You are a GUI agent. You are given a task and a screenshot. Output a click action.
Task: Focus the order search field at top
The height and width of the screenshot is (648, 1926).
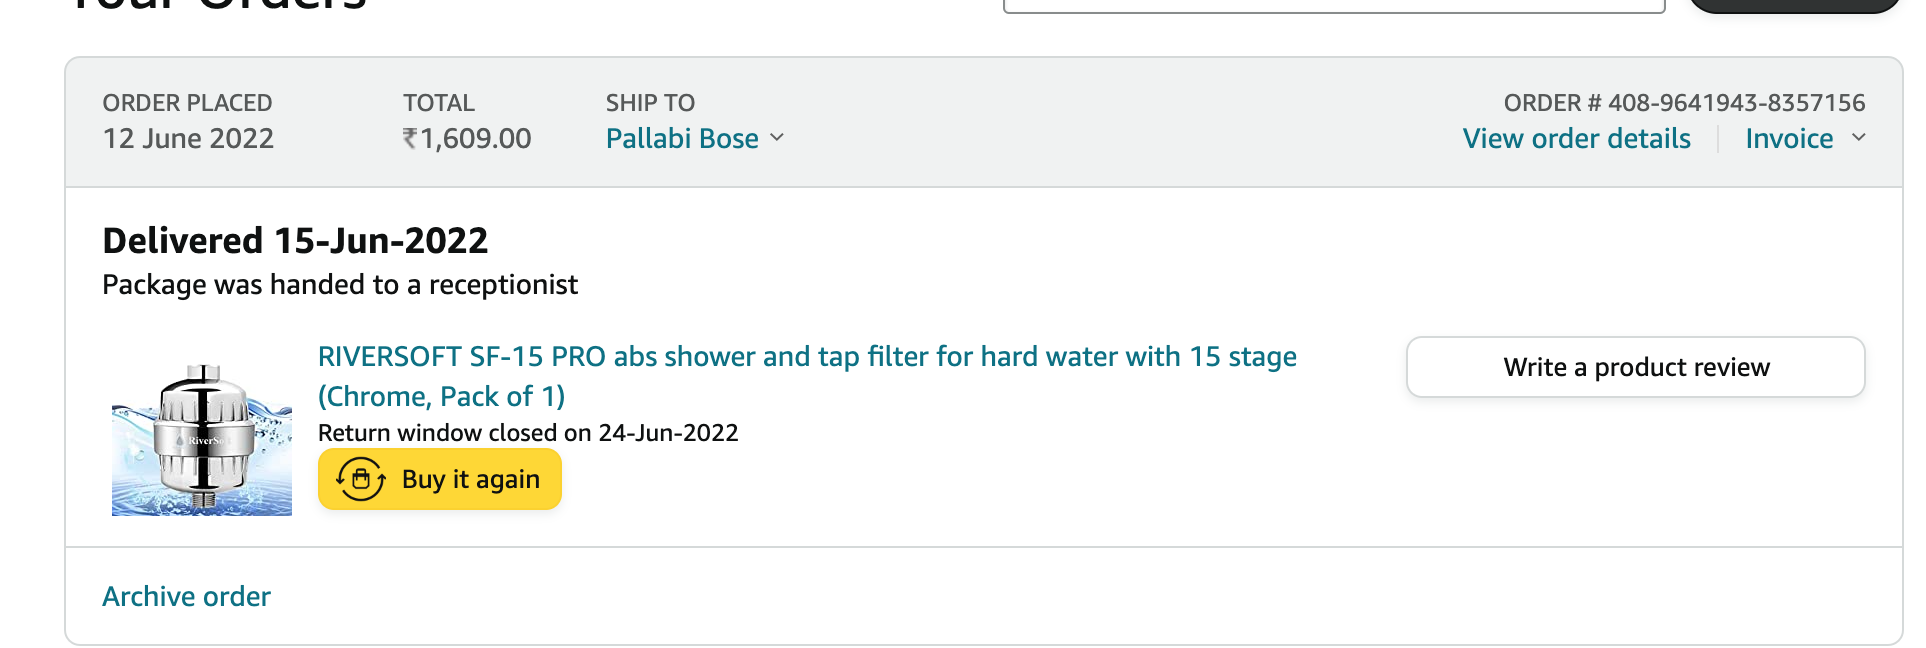coord(1333,6)
